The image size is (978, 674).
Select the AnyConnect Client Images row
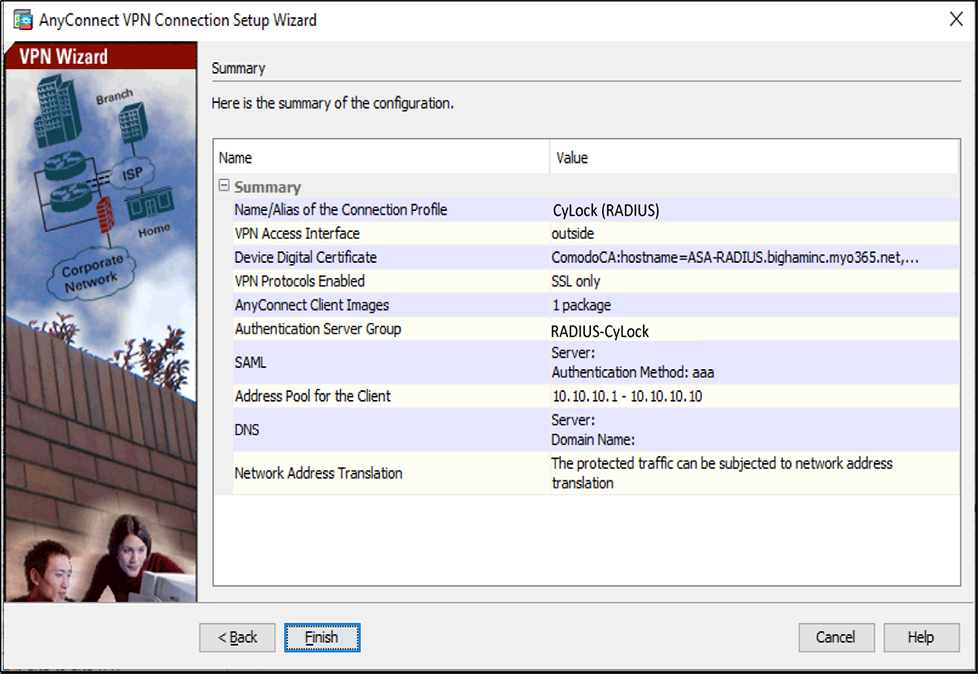coord(311,305)
